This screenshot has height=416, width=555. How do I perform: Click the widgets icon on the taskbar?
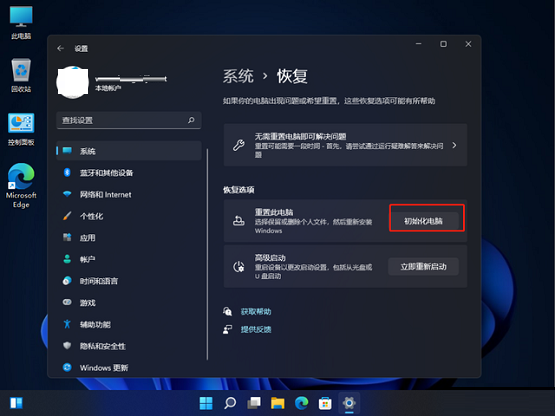pos(16,403)
